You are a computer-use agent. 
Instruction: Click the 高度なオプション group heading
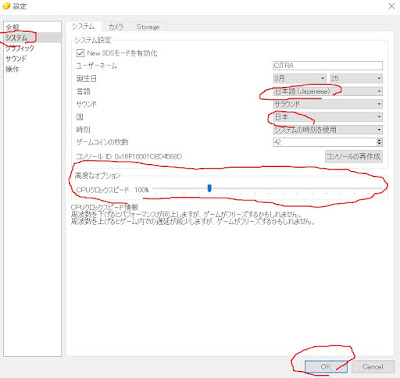[97, 175]
